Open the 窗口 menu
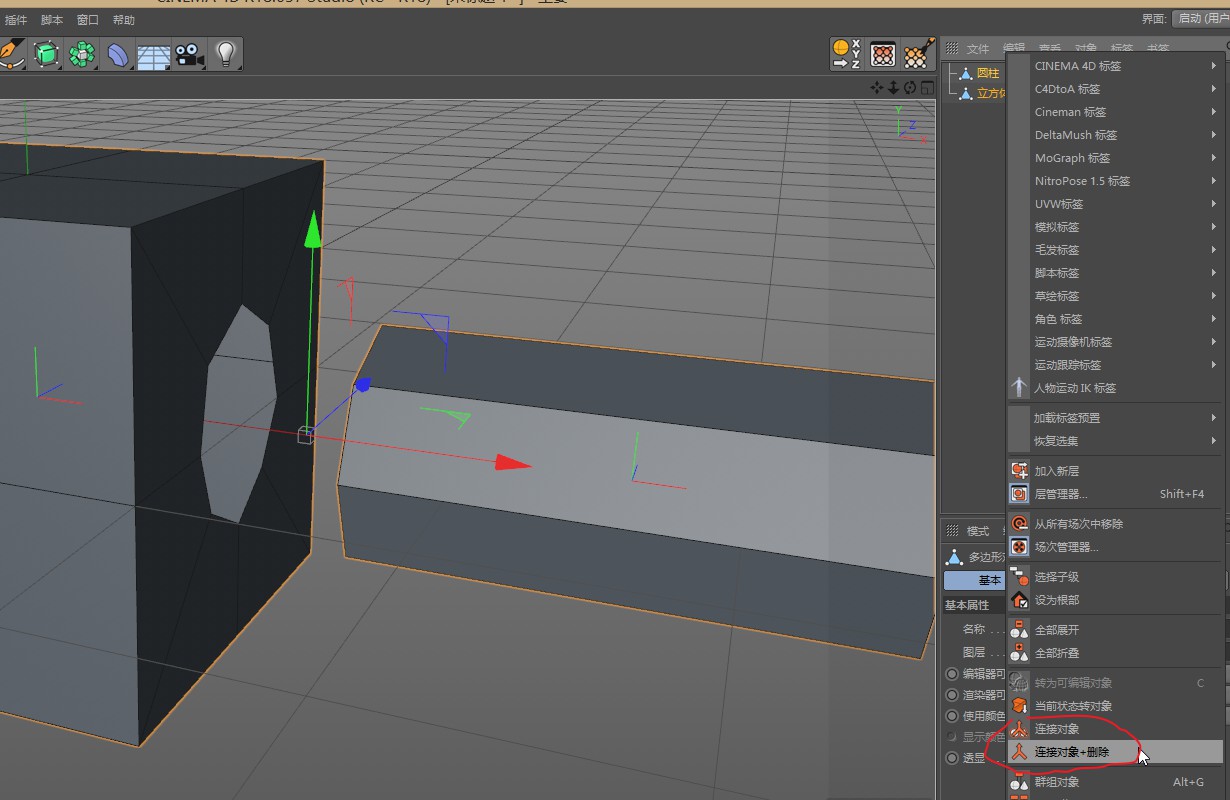This screenshot has width=1230, height=800. (88, 20)
